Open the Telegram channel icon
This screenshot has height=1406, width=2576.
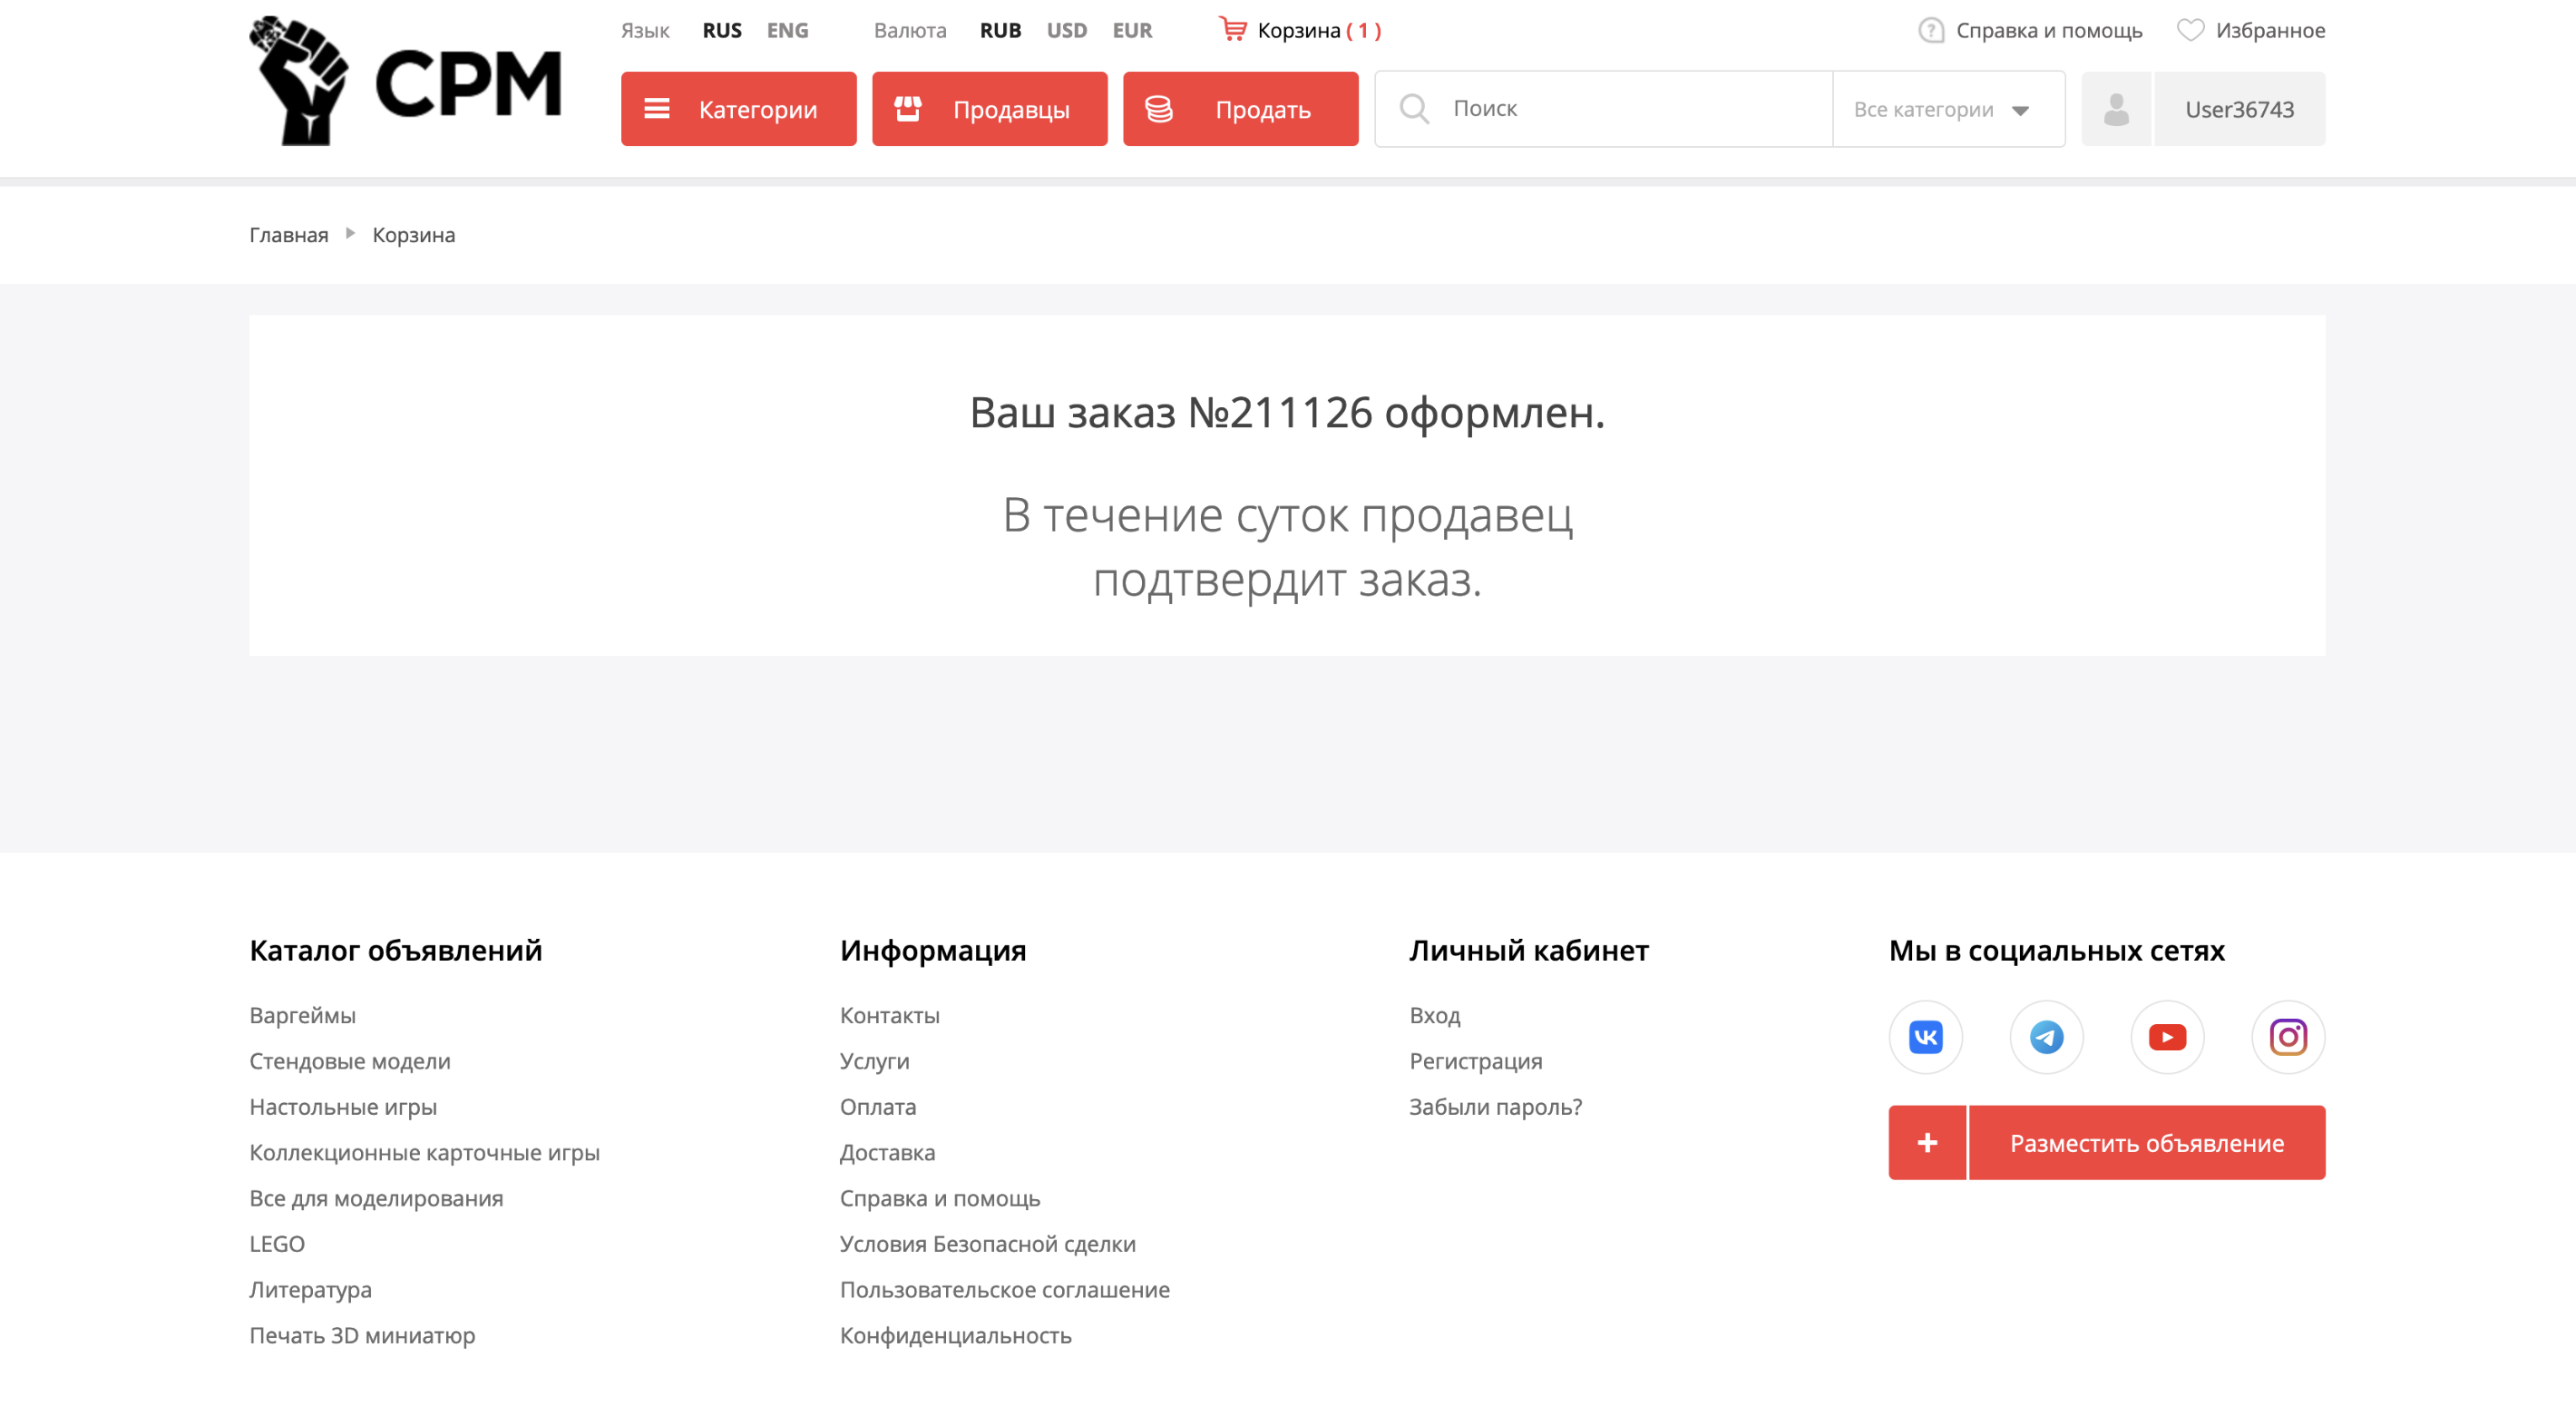(x=2046, y=1037)
